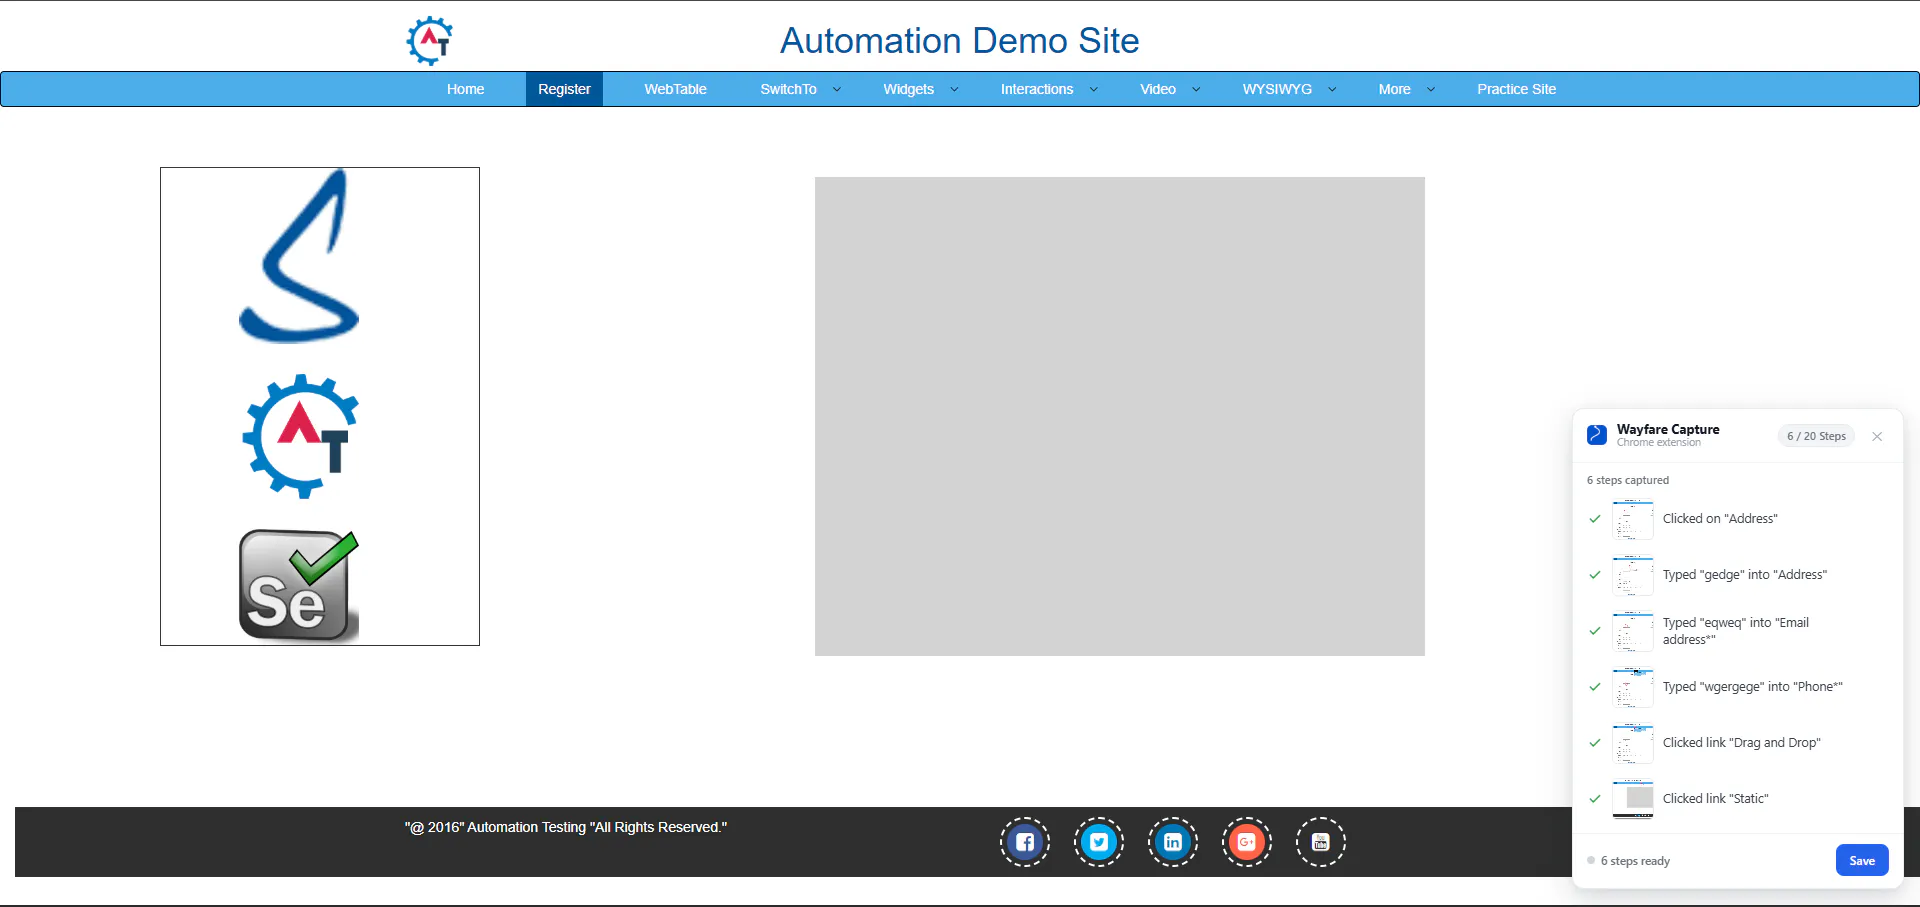This screenshot has height=907, width=1920.
Task: Open the Twitter icon in footer
Action: click(x=1099, y=842)
